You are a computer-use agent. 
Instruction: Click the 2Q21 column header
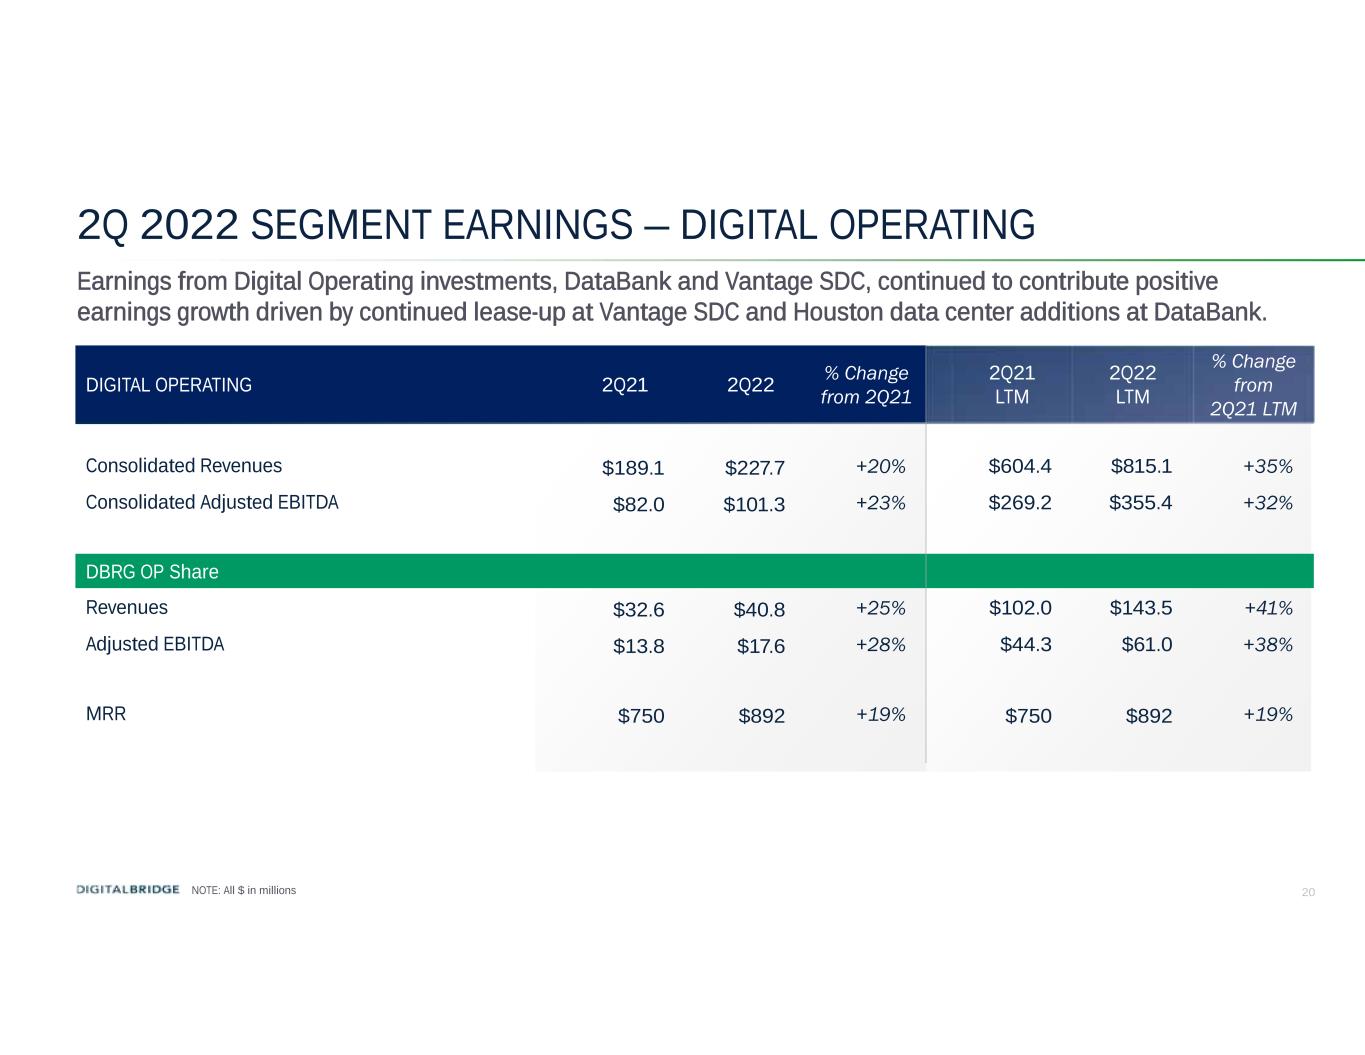(x=624, y=385)
